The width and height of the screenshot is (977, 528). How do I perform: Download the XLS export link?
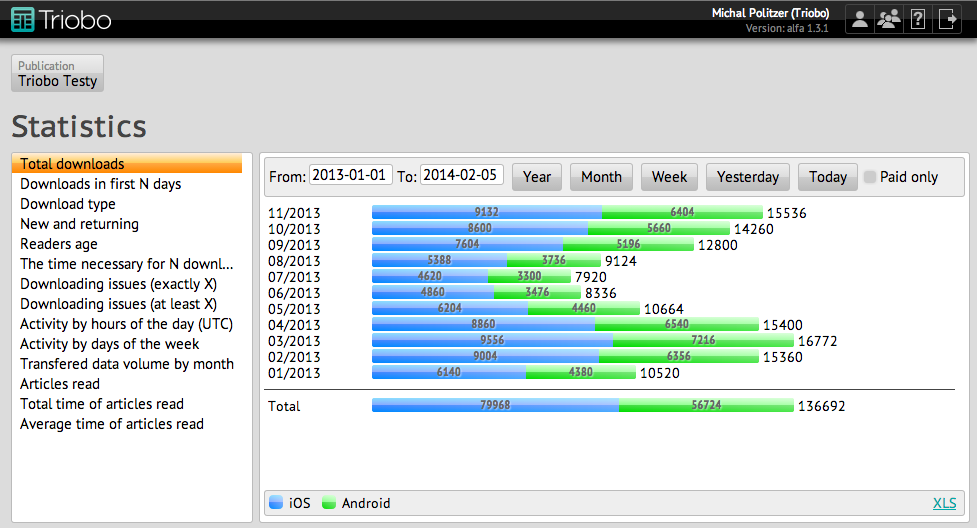[x=944, y=503]
